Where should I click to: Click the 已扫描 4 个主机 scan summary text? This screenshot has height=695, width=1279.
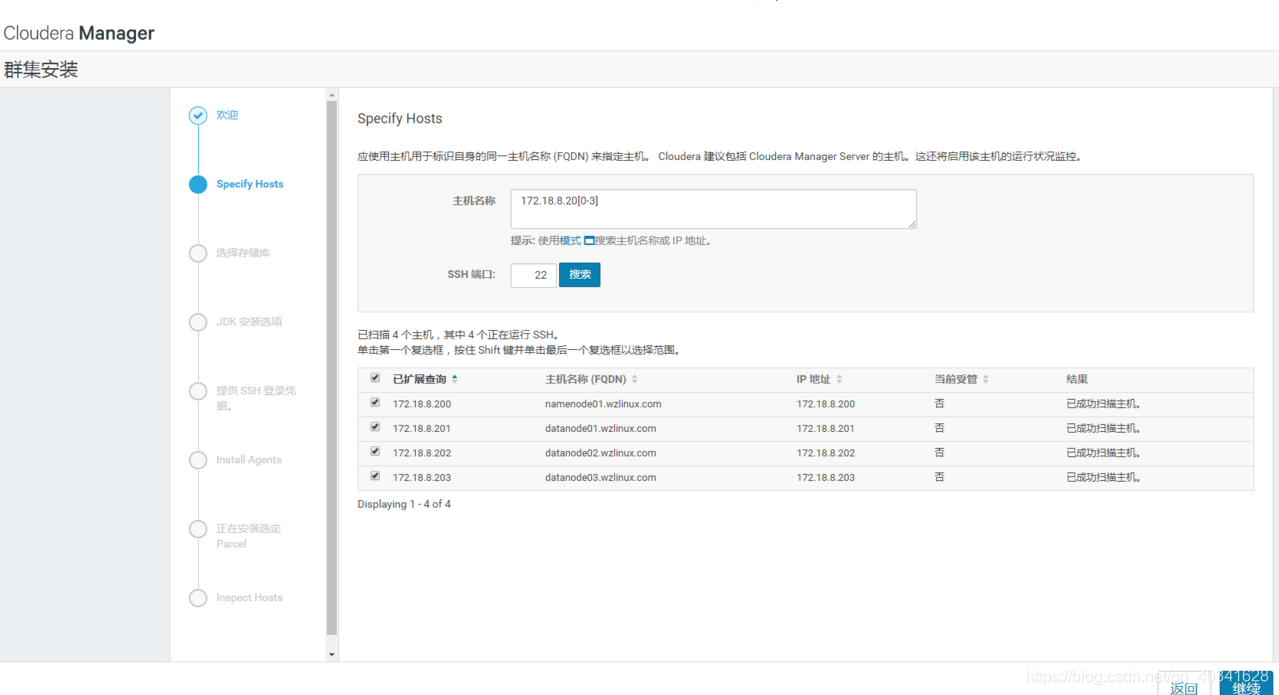tap(459, 335)
